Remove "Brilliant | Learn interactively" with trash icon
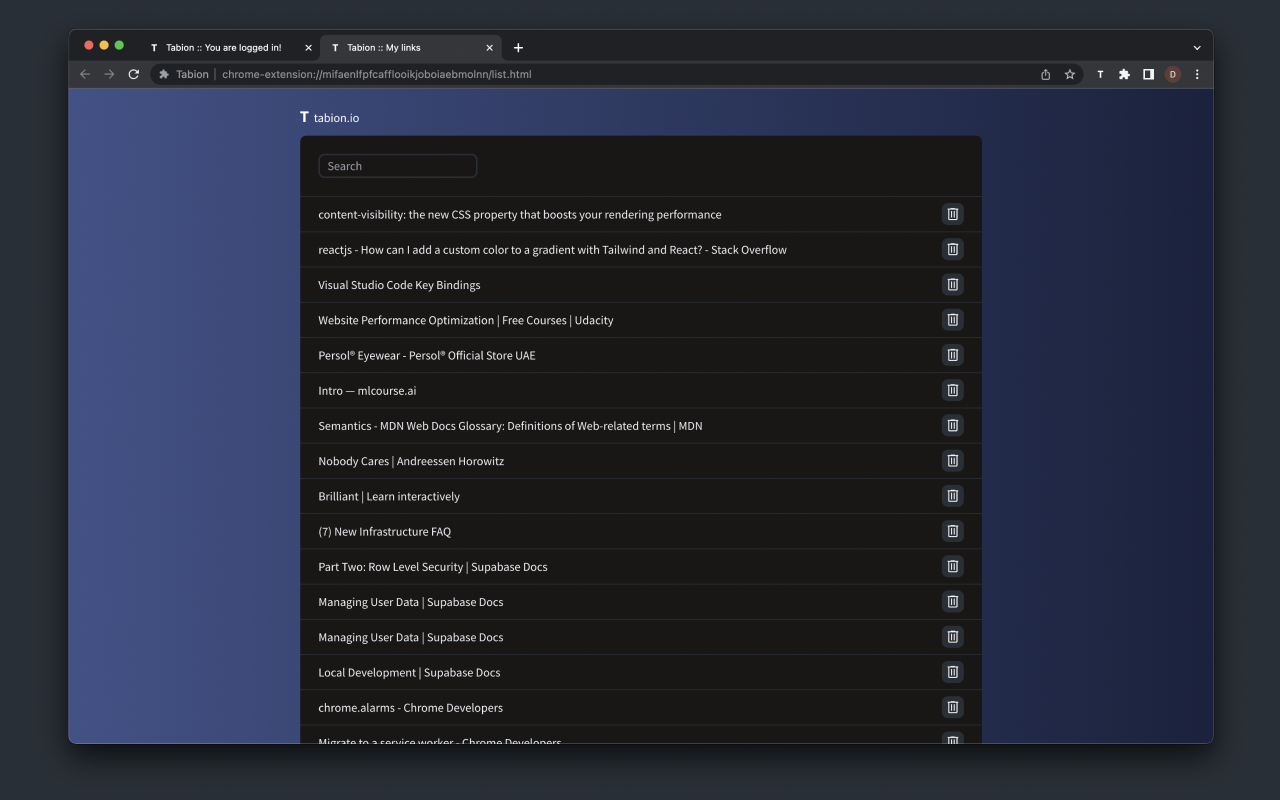Screen dimensions: 1280x800 [952, 496]
